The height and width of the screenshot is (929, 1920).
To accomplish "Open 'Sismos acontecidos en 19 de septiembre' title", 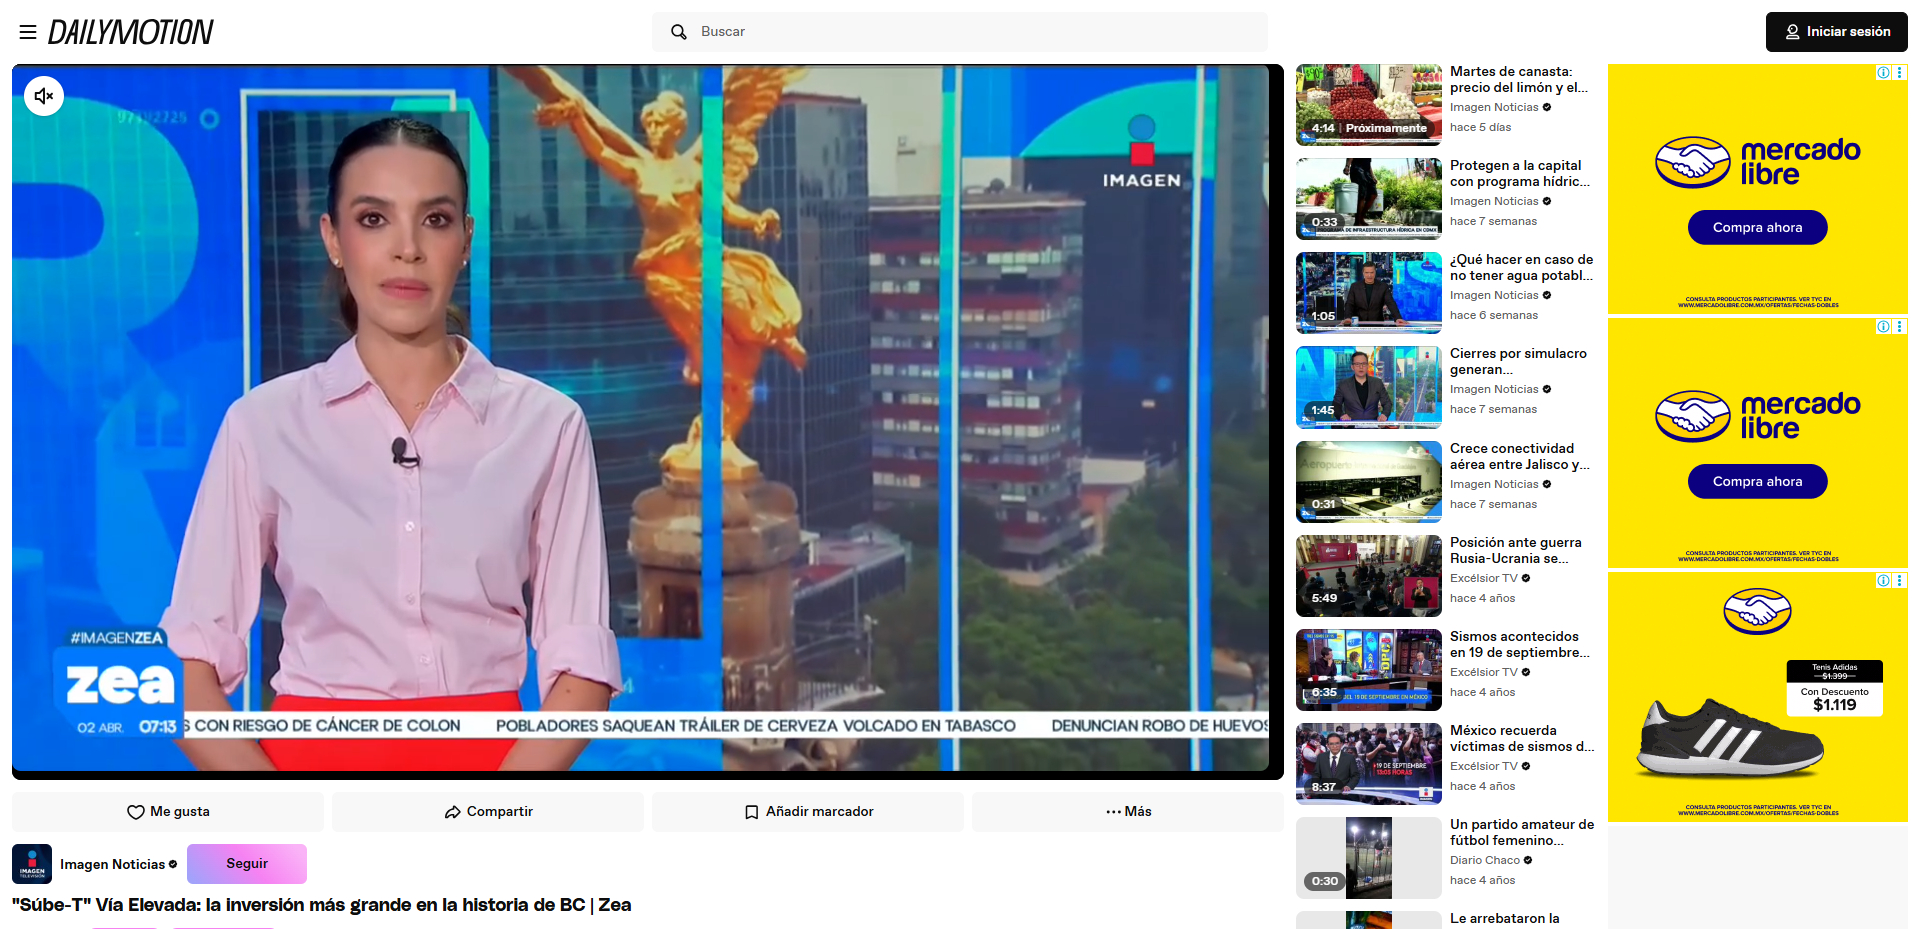I will click(1520, 645).
